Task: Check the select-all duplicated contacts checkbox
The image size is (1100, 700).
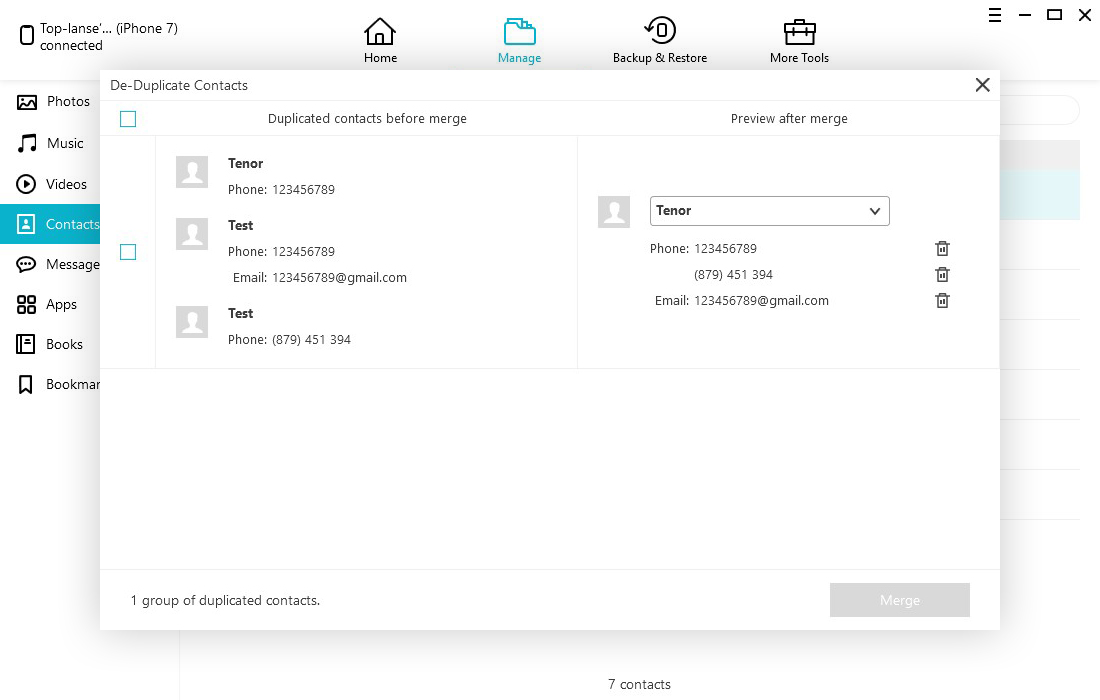Action: pyautogui.click(x=128, y=119)
